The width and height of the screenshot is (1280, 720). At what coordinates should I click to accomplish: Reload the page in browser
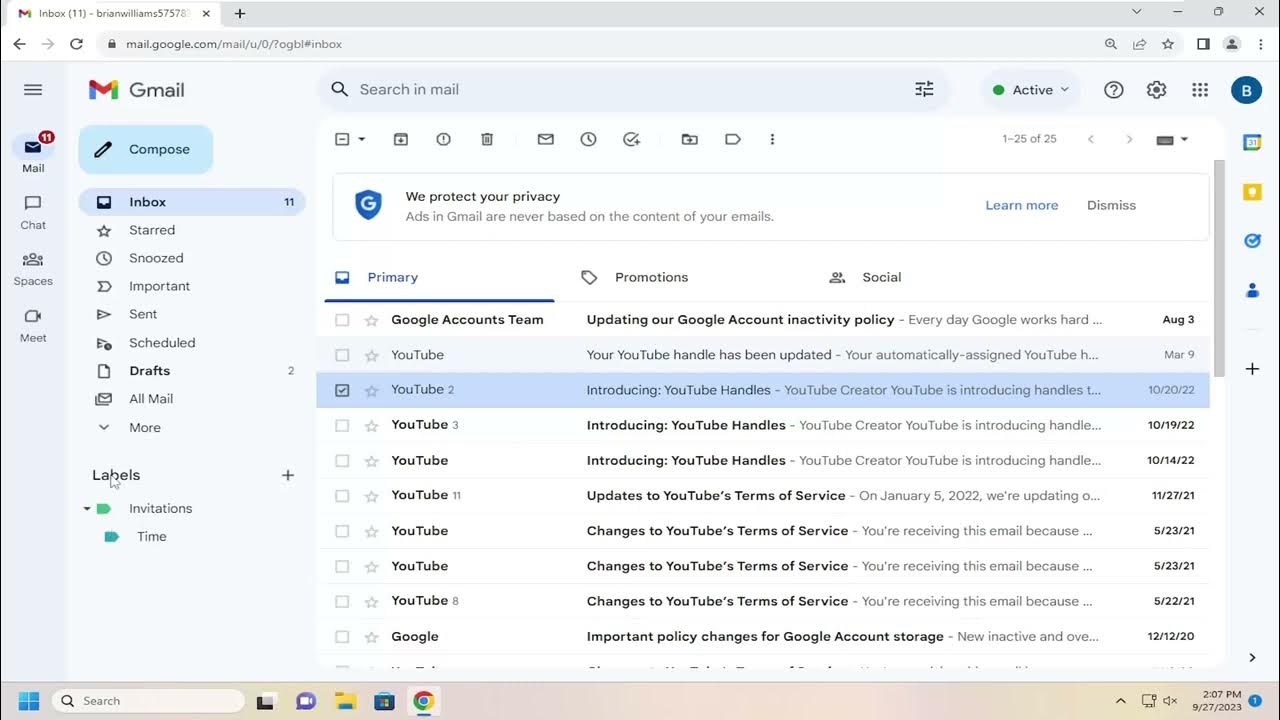[76, 44]
